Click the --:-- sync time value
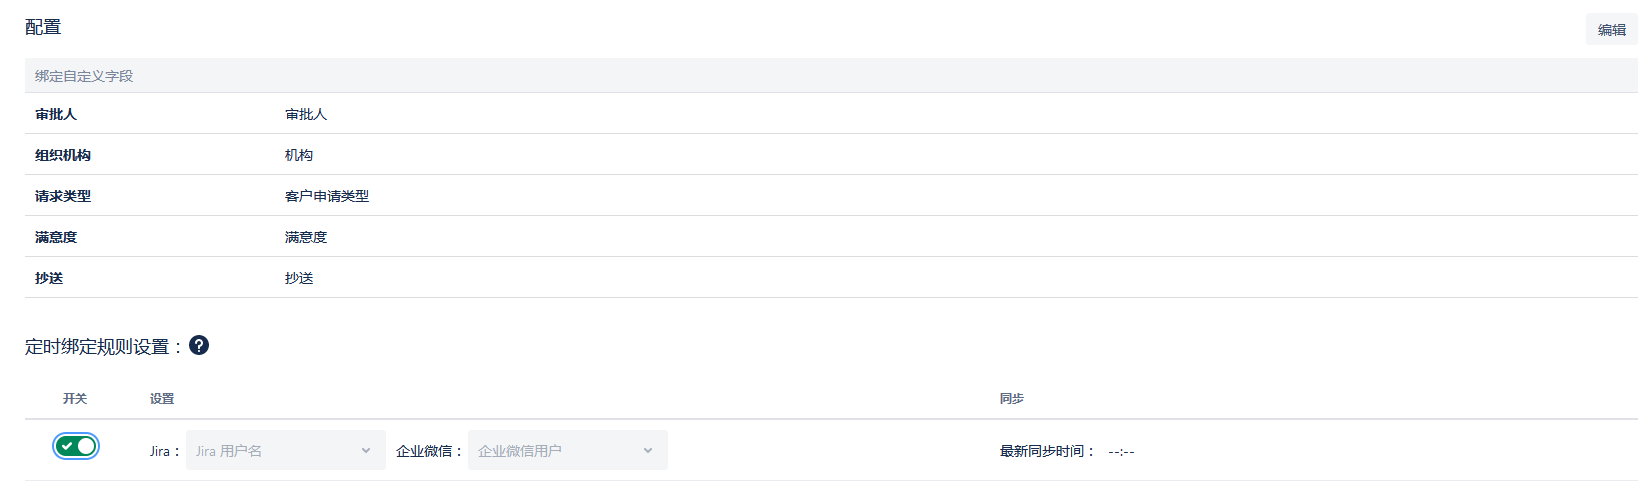 (1121, 452)
